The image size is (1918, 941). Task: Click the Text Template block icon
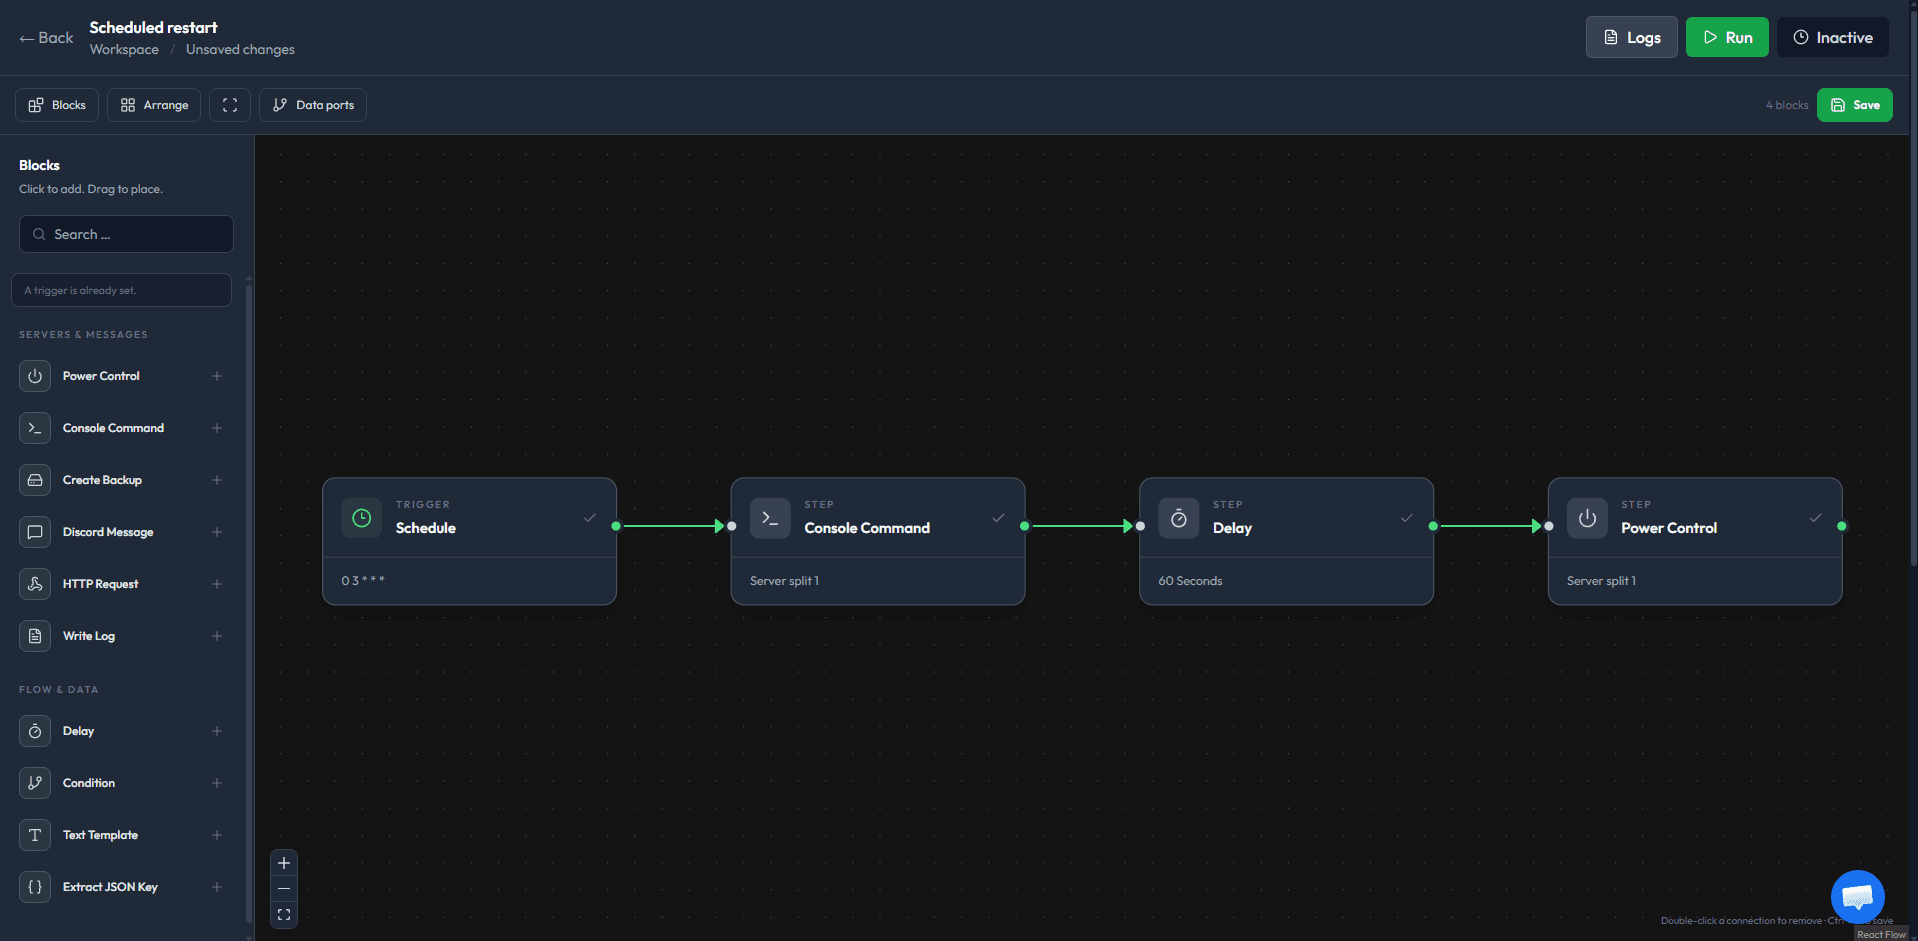(x=35, y=835)
